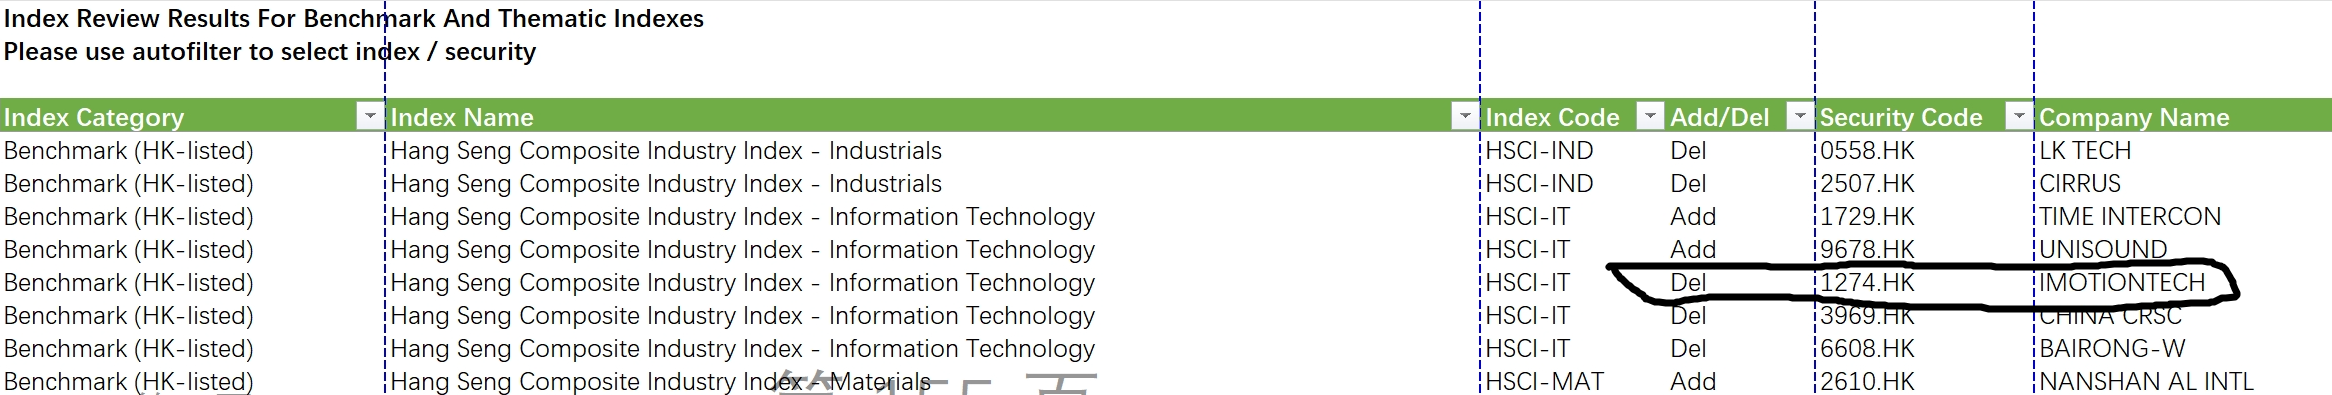Open the Add/Del filter dropdown
2332x395 pixels.
coord(1800,117)
